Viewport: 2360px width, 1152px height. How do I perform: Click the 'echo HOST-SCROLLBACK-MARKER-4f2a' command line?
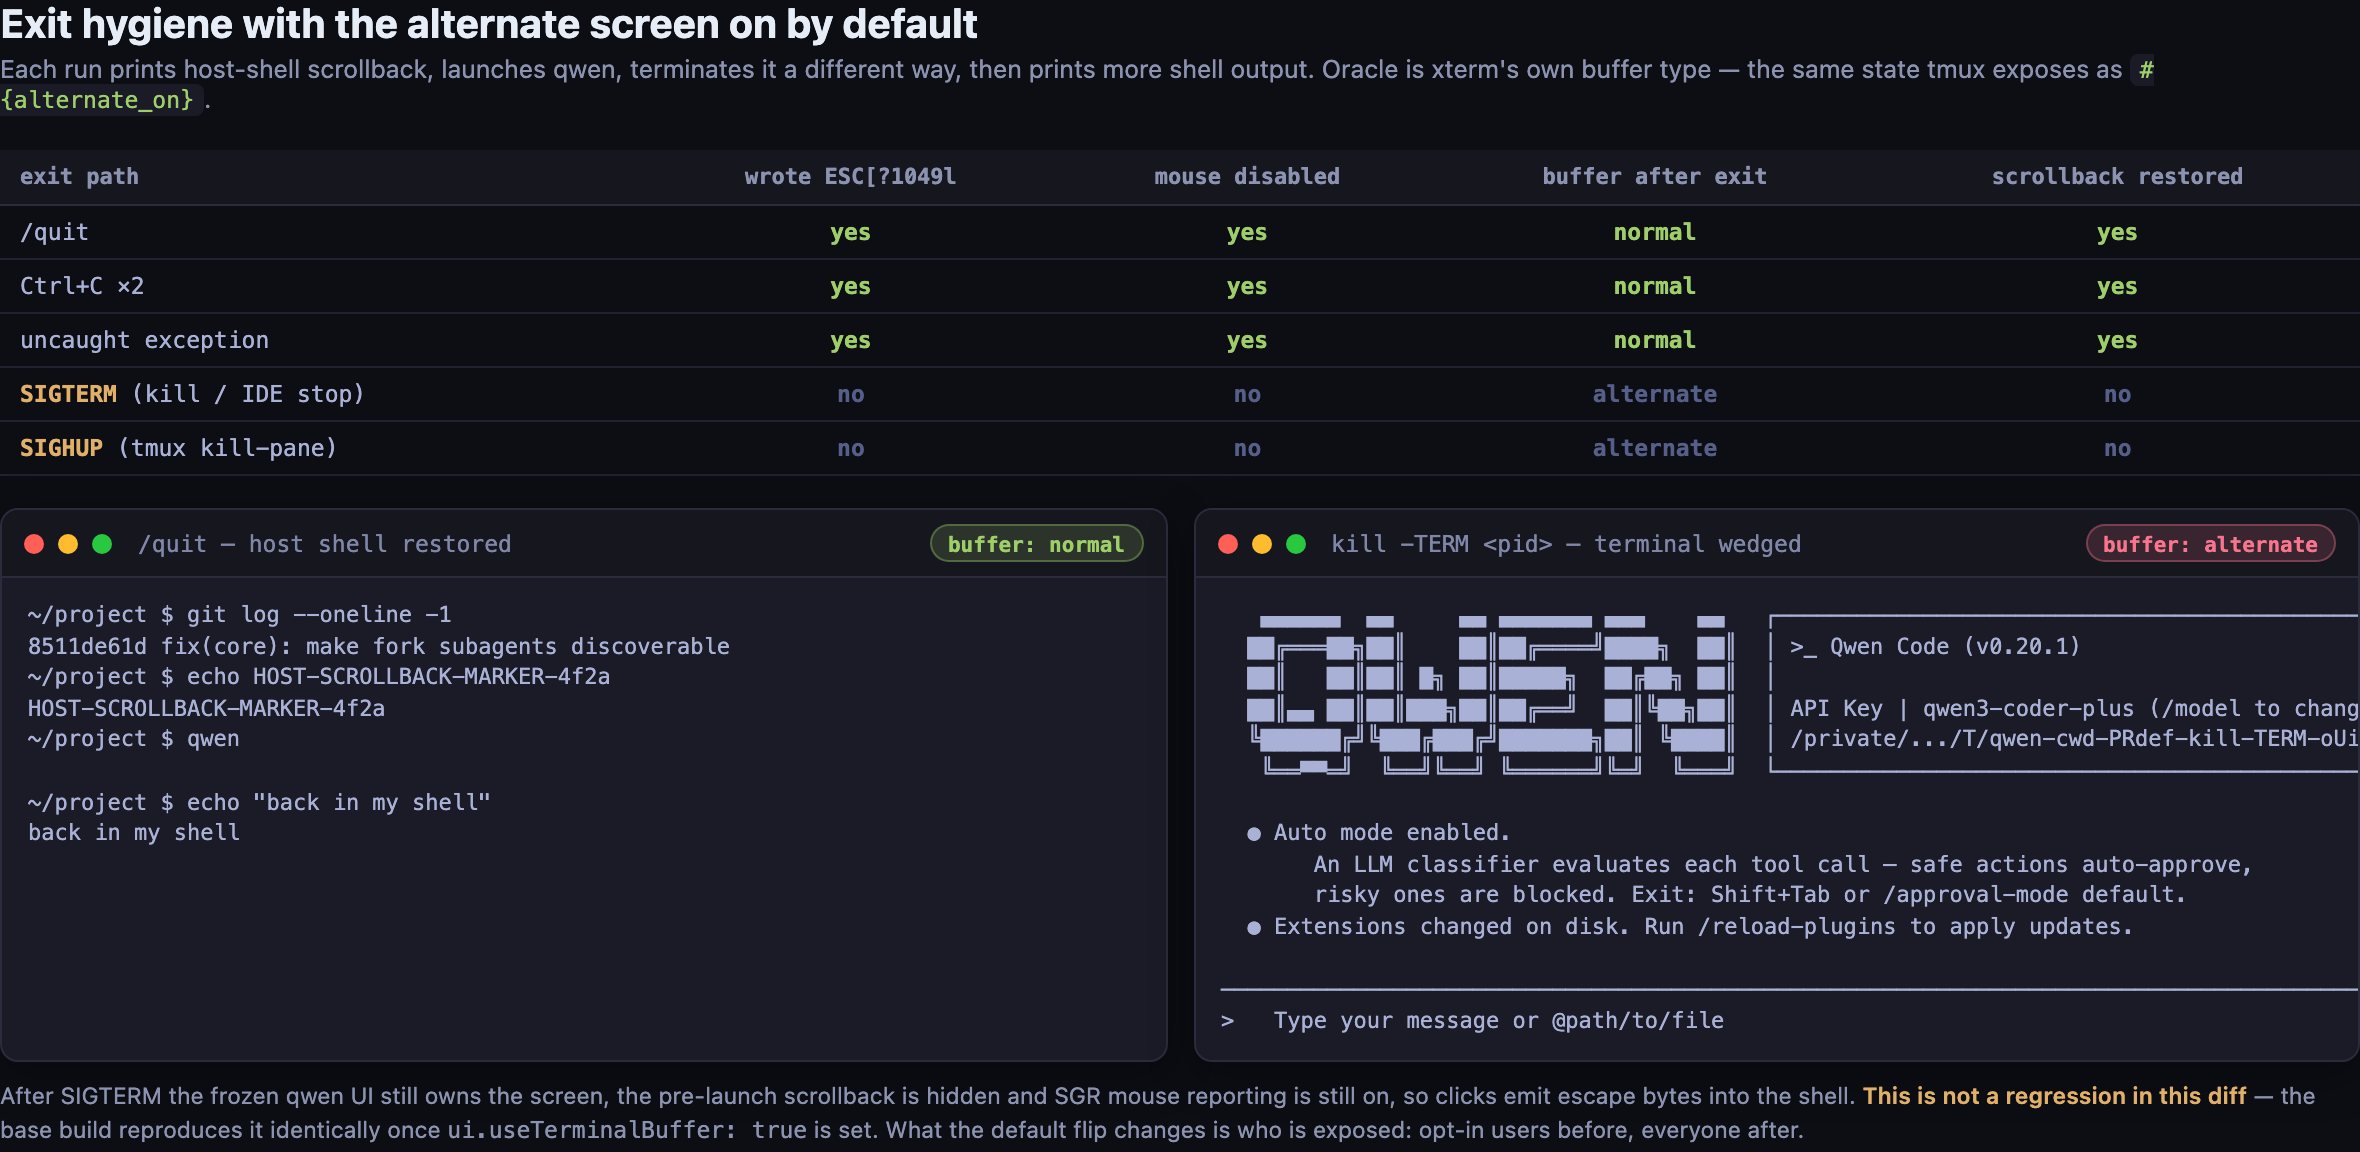(x=318, y=677)
